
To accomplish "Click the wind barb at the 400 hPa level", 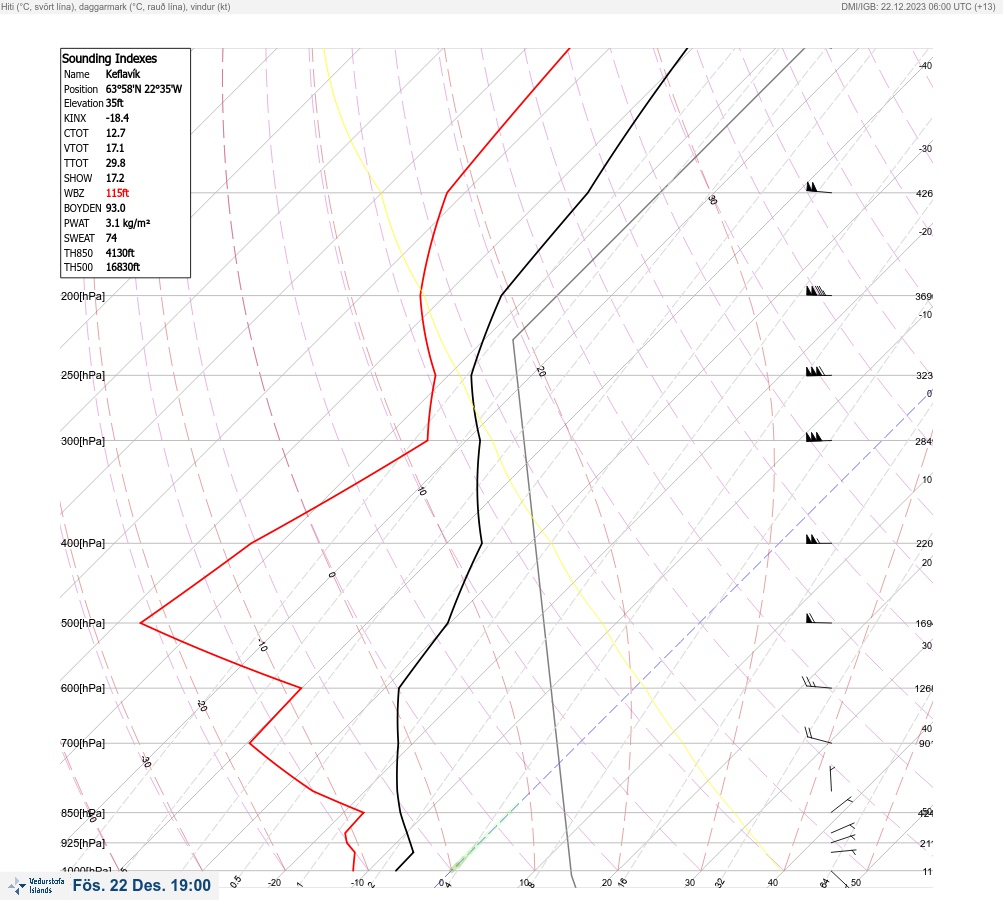I will pos(818,539).
